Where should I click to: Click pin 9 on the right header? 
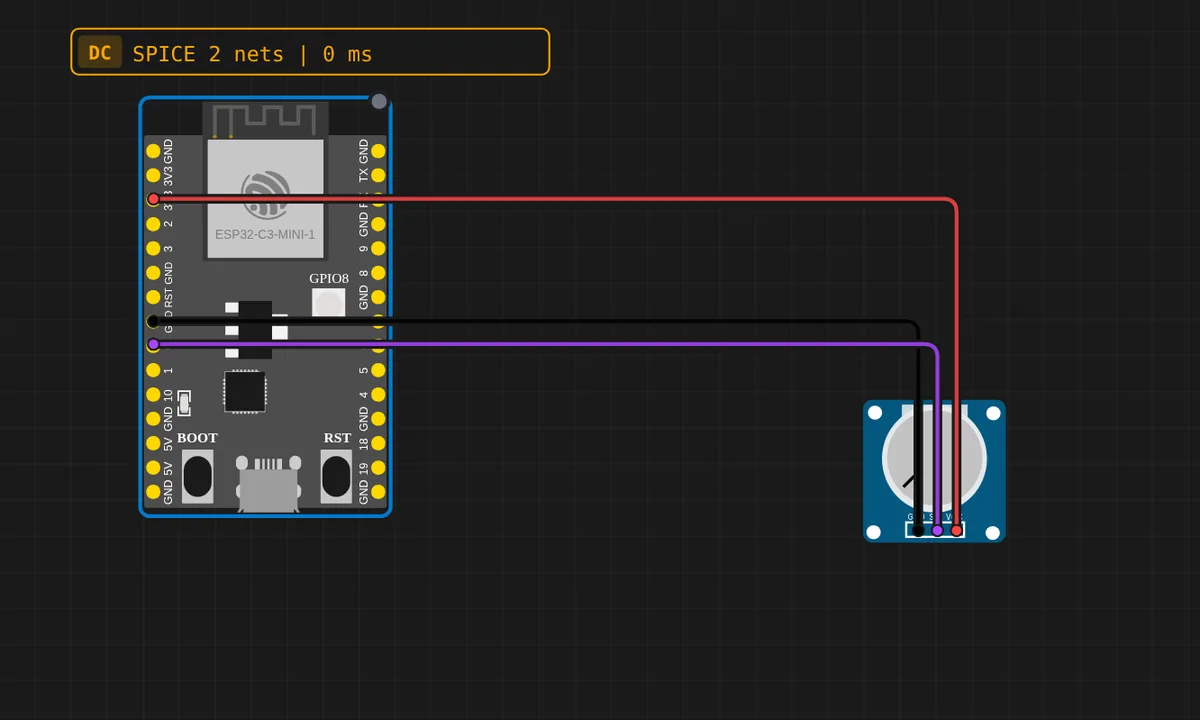(x=378, y=248)
